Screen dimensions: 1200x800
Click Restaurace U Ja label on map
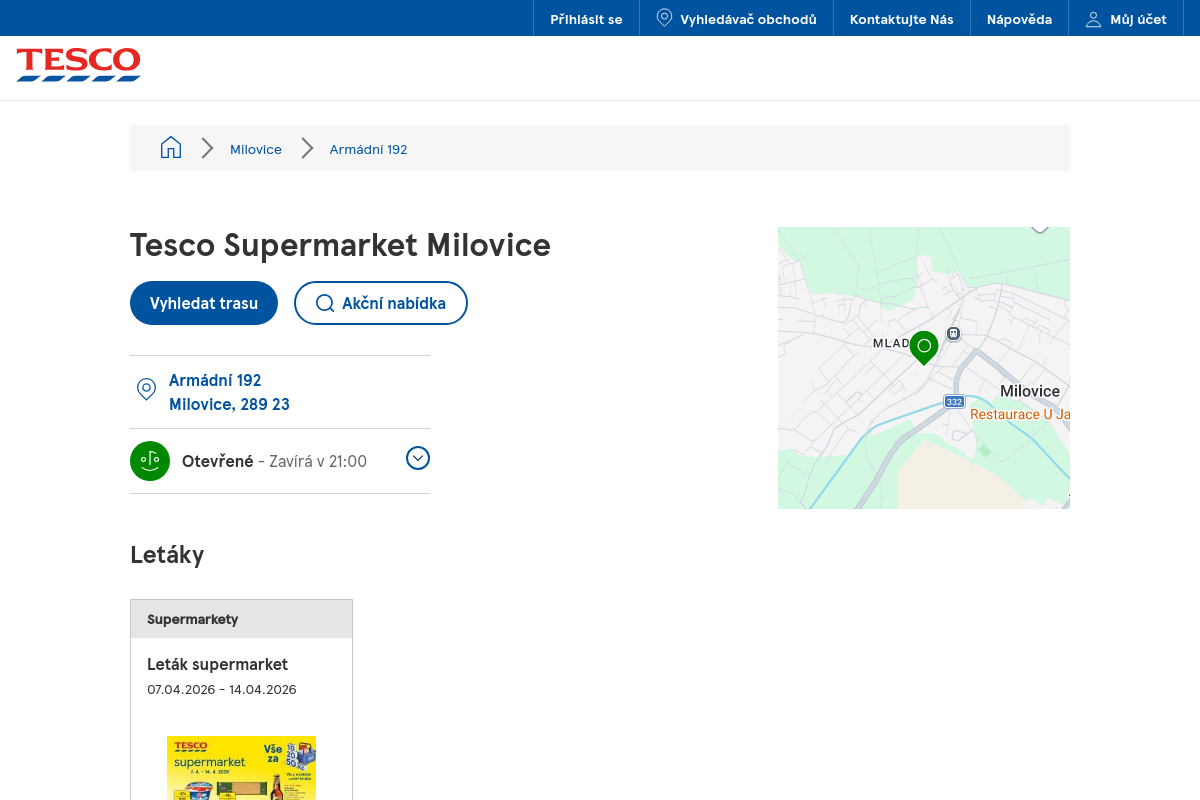pos(1020,414)
